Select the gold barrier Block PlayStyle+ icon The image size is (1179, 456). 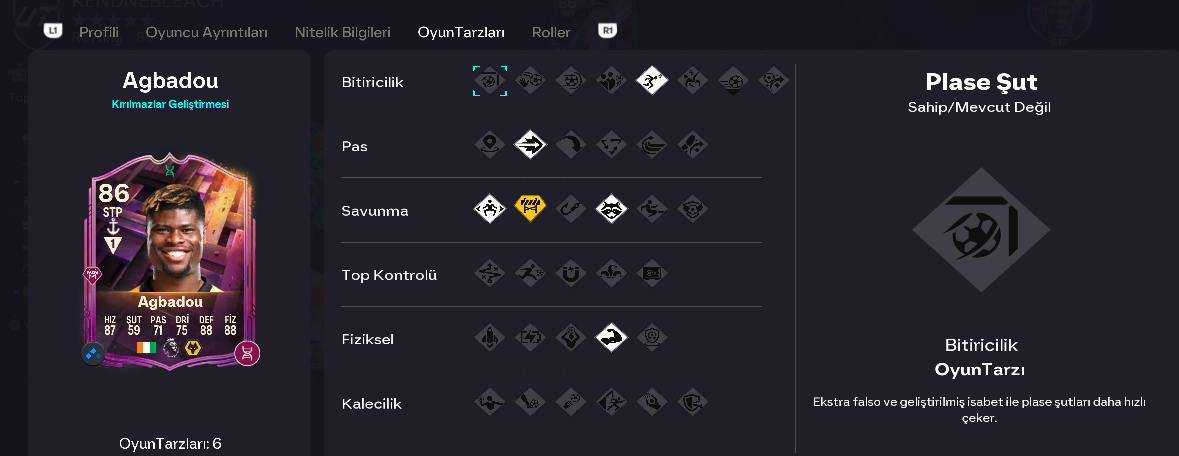click(x=530, y=209)
